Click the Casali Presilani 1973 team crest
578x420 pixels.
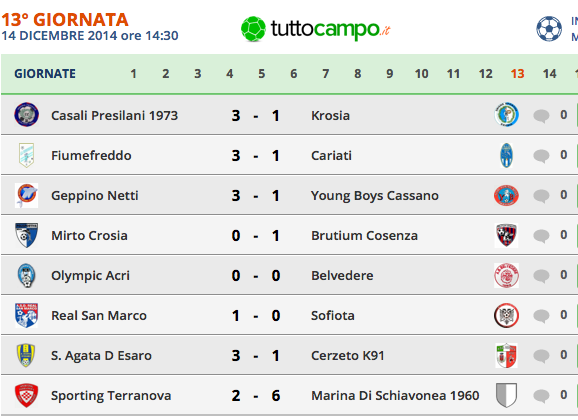(27, 115)
